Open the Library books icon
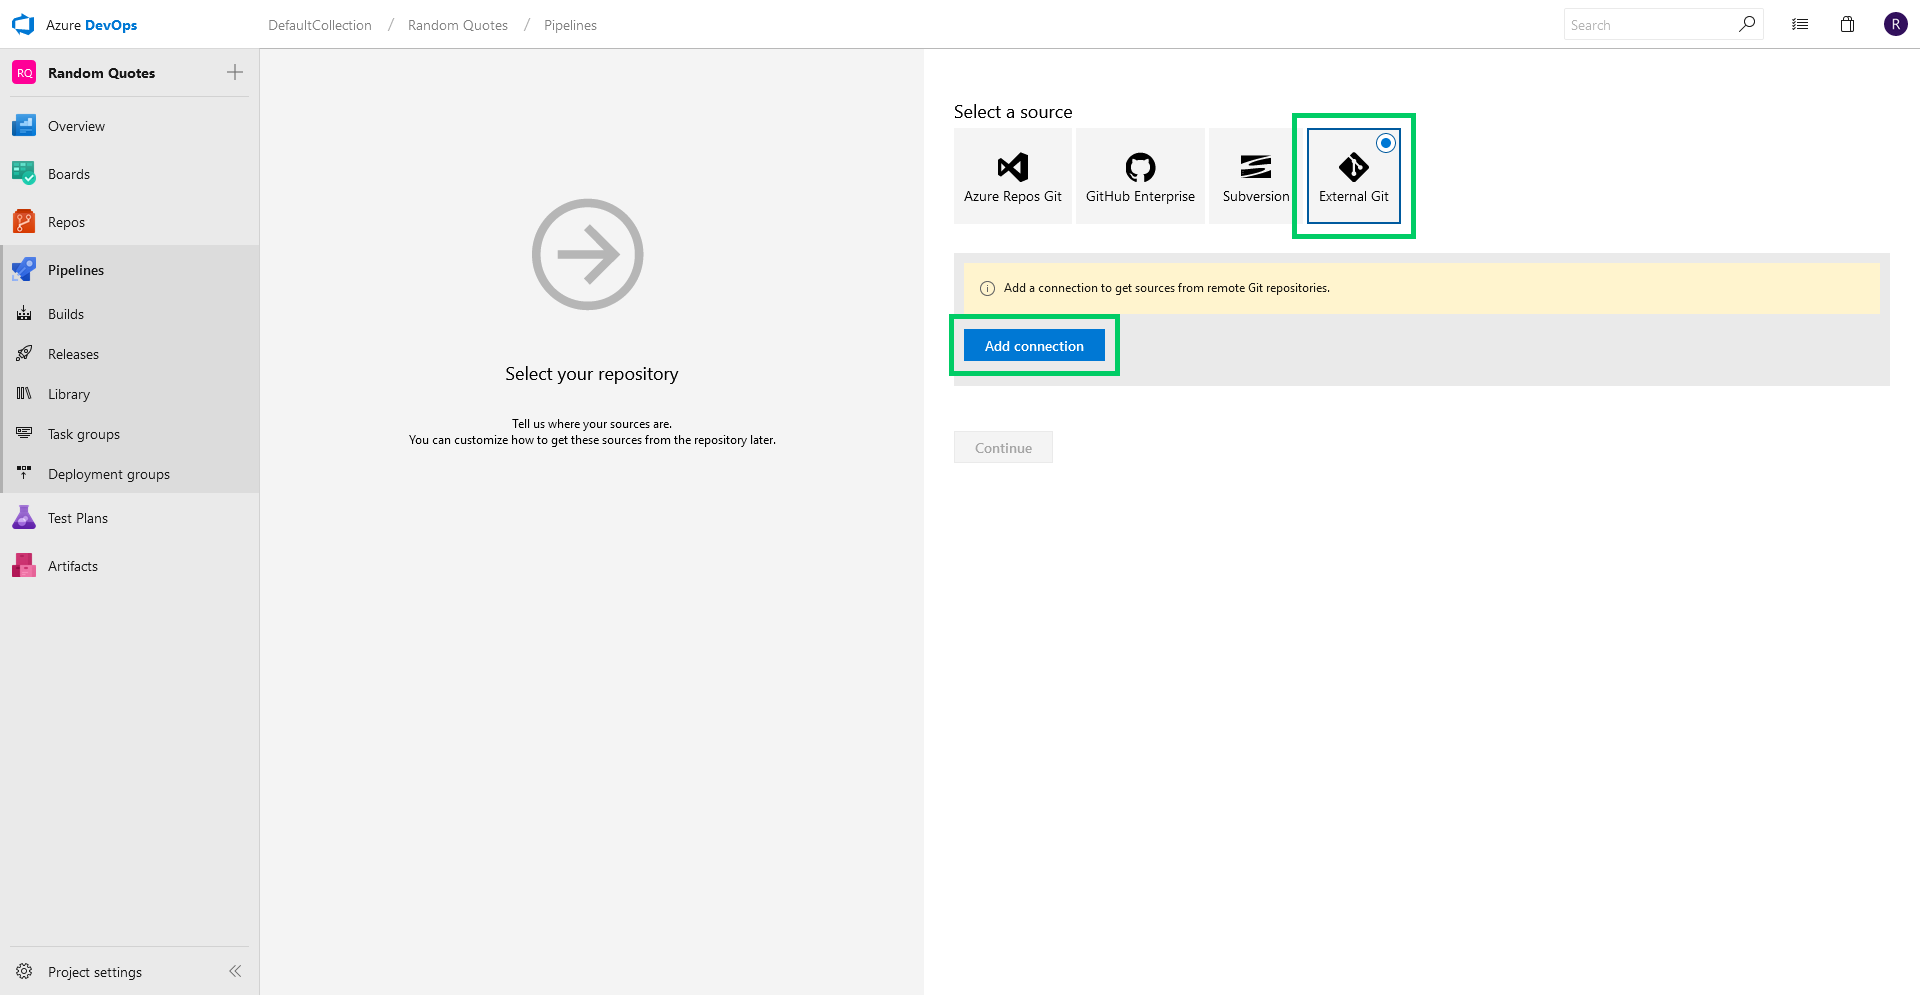The height and width of the screenshot is (995, 1920). tap(24, 394)
